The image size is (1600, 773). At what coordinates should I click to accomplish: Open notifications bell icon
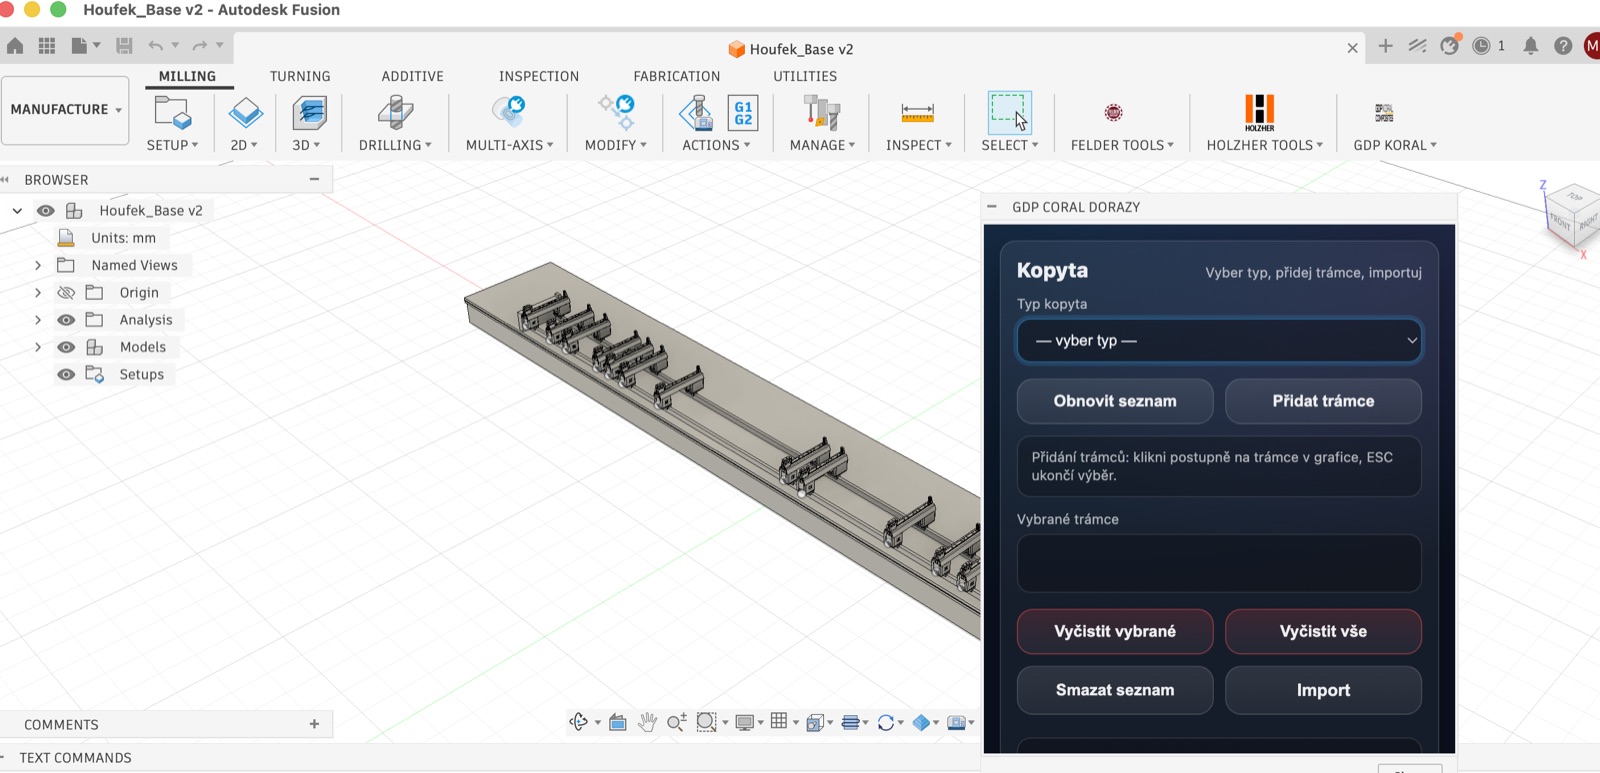click(x=1530, y=46)
